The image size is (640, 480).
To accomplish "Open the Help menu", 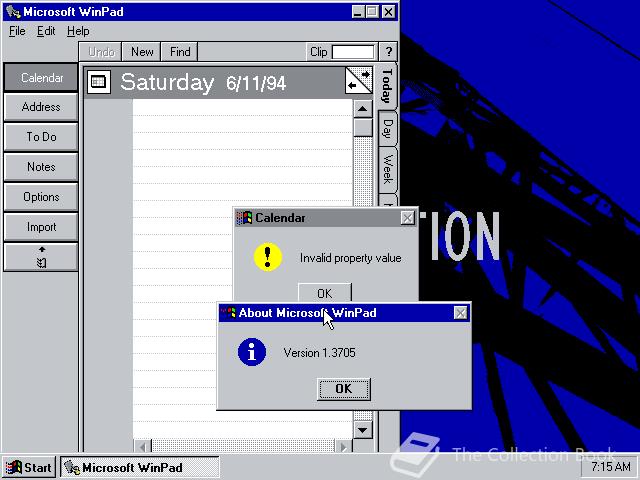I will pos(78,31).
